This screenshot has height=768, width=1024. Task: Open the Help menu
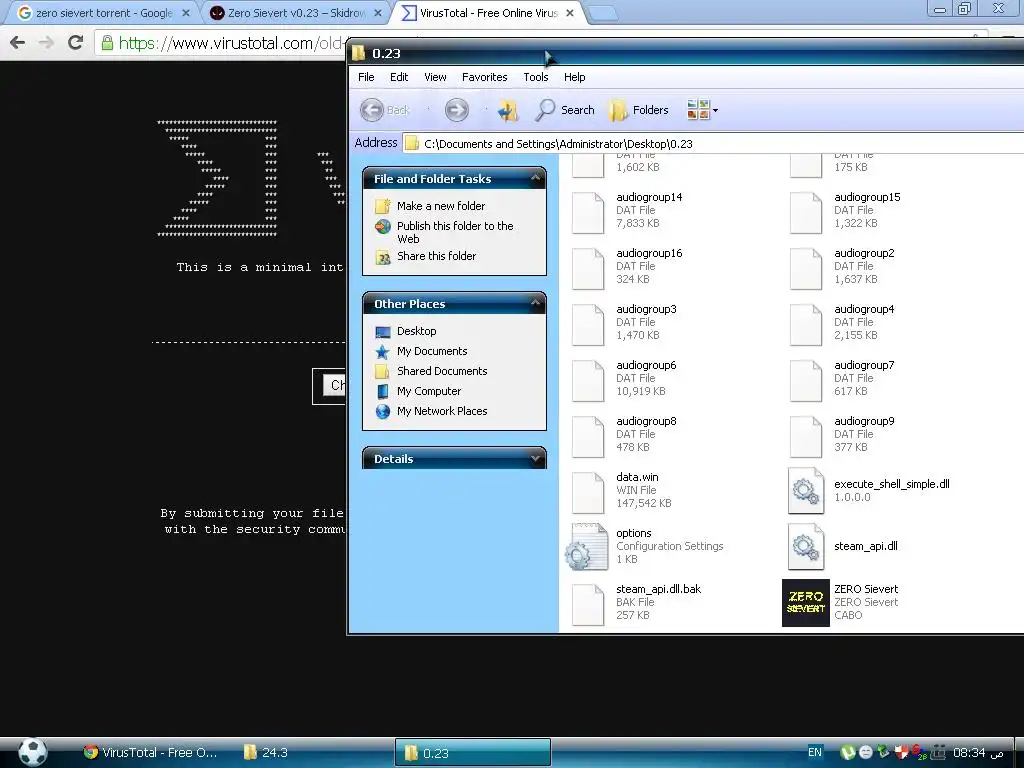575,77
